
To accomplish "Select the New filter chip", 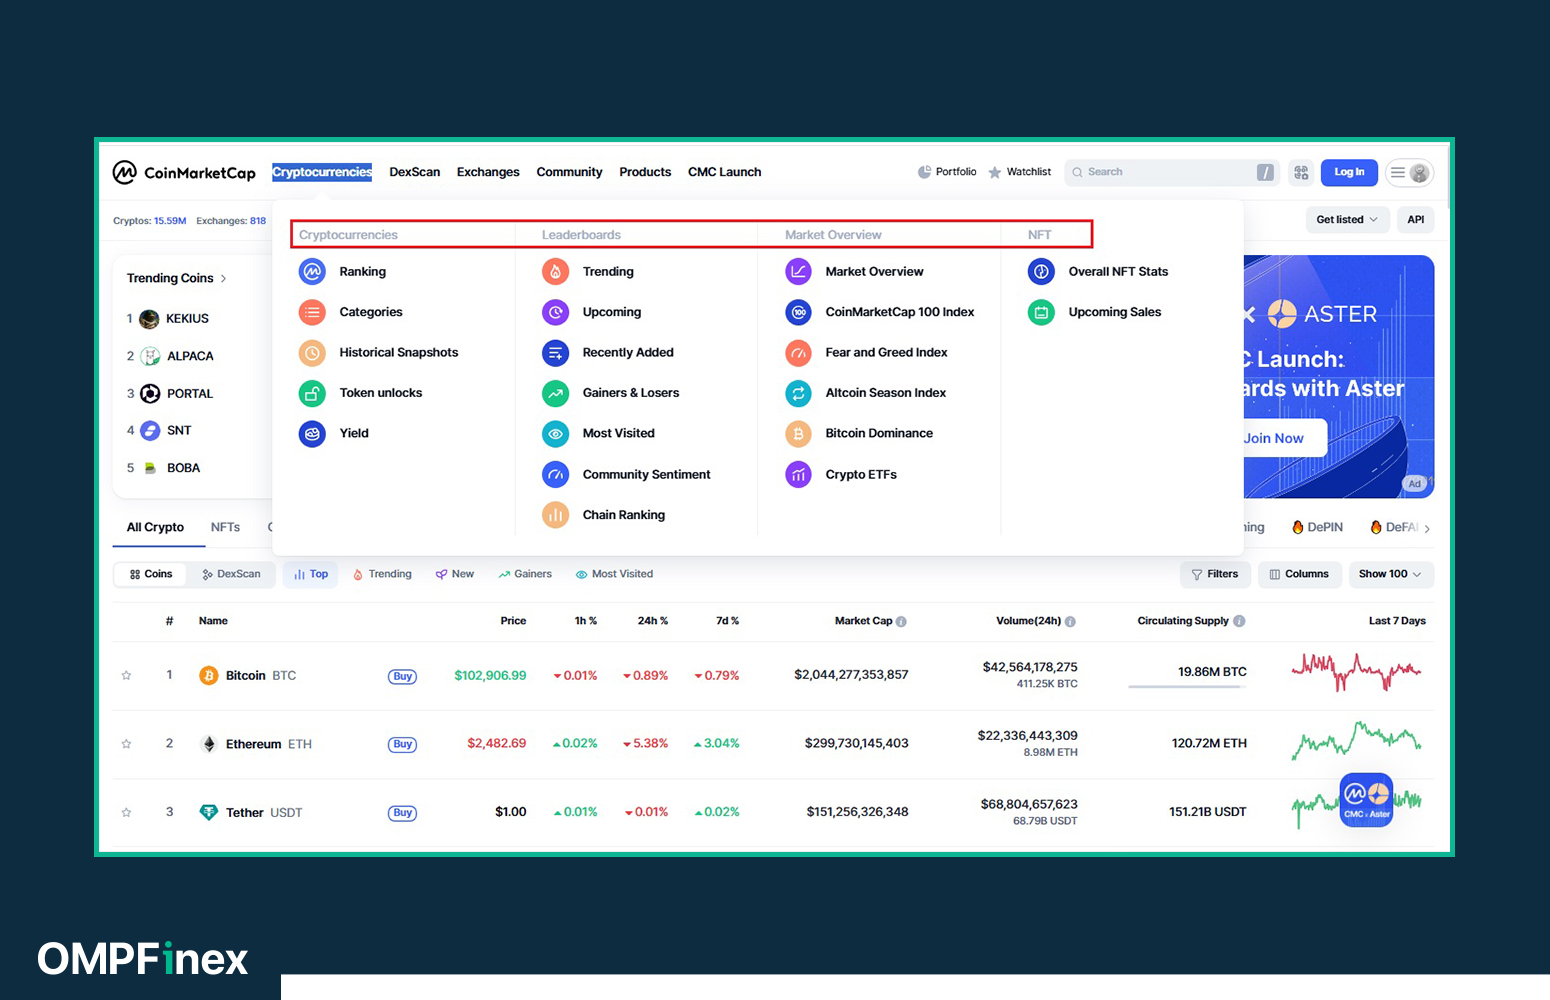I will (455, 574).
